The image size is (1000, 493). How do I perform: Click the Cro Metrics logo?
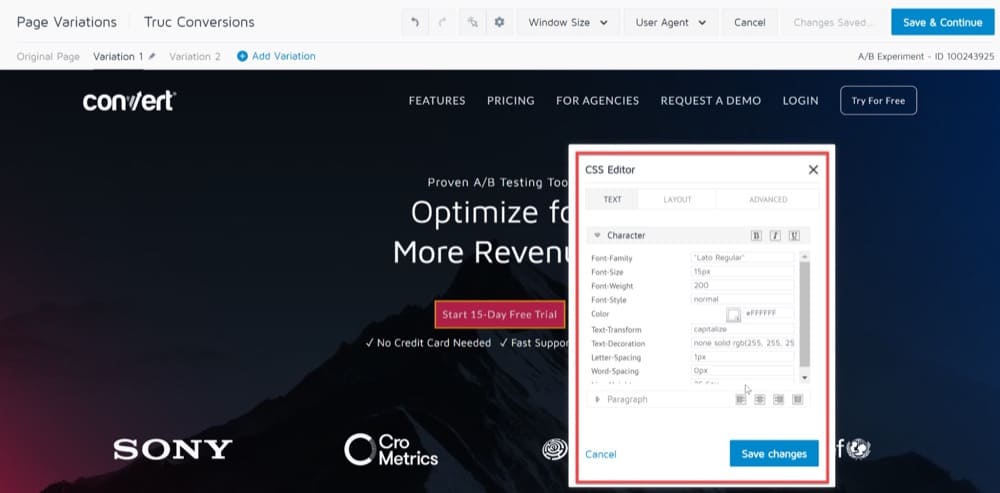391,450
